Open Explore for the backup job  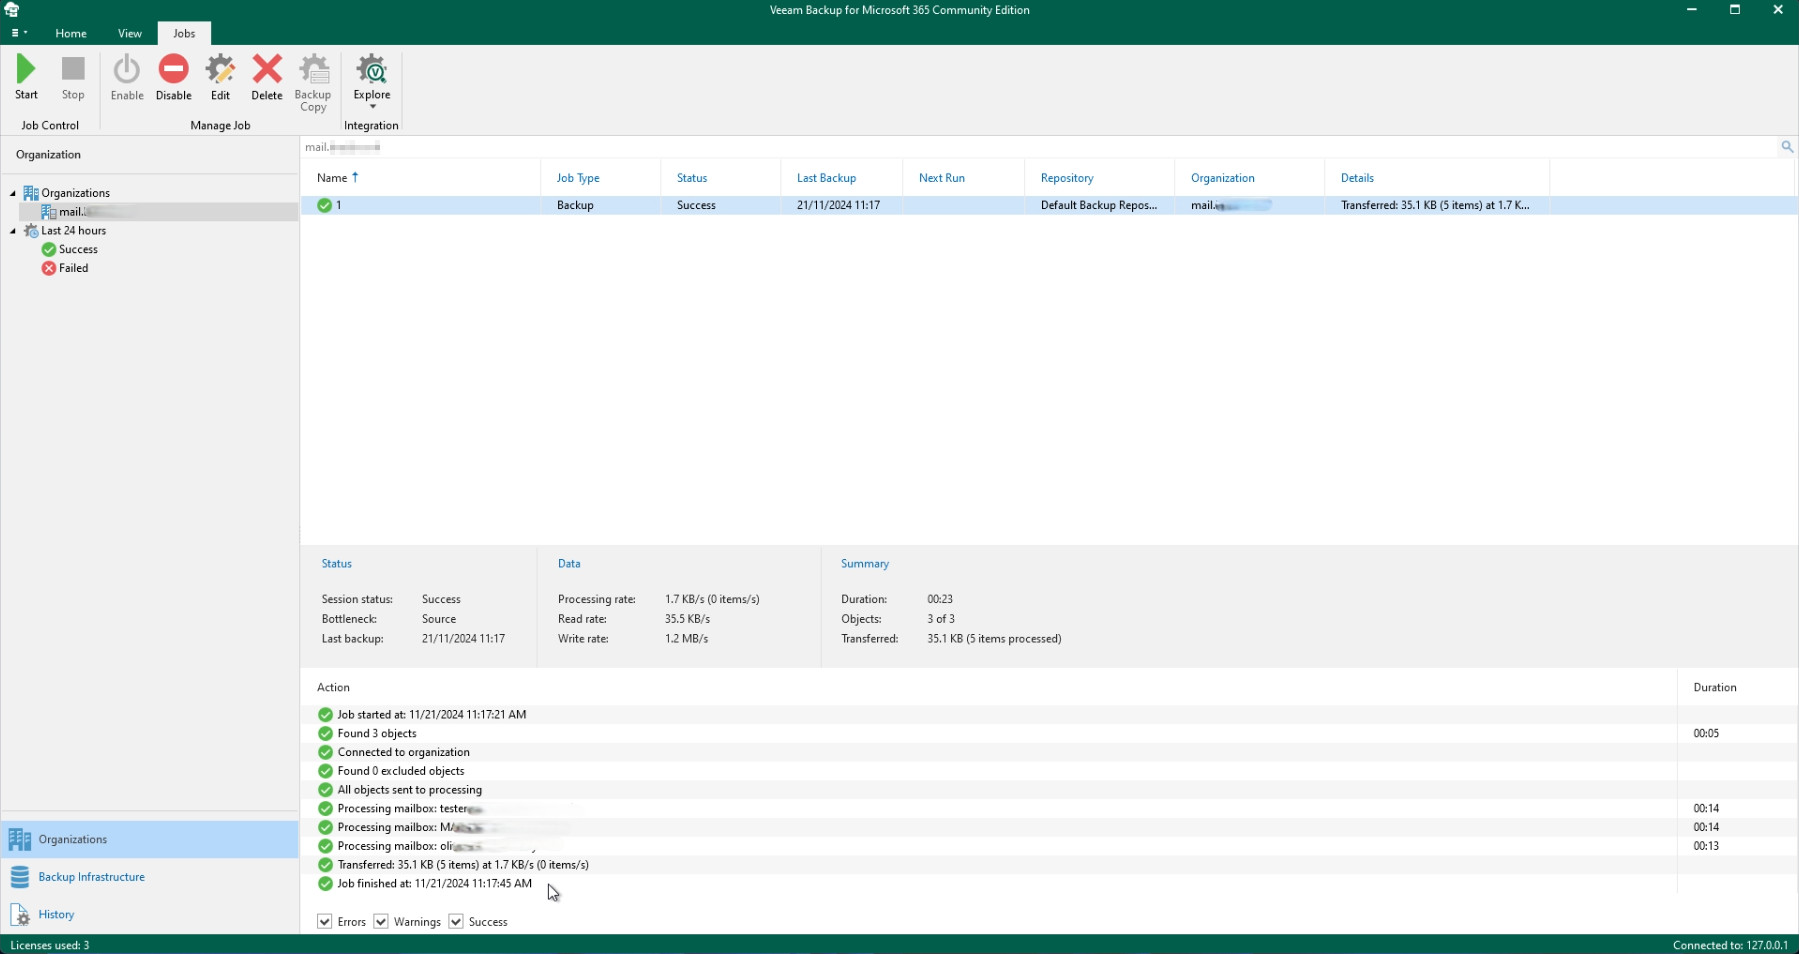pos(371,70)
